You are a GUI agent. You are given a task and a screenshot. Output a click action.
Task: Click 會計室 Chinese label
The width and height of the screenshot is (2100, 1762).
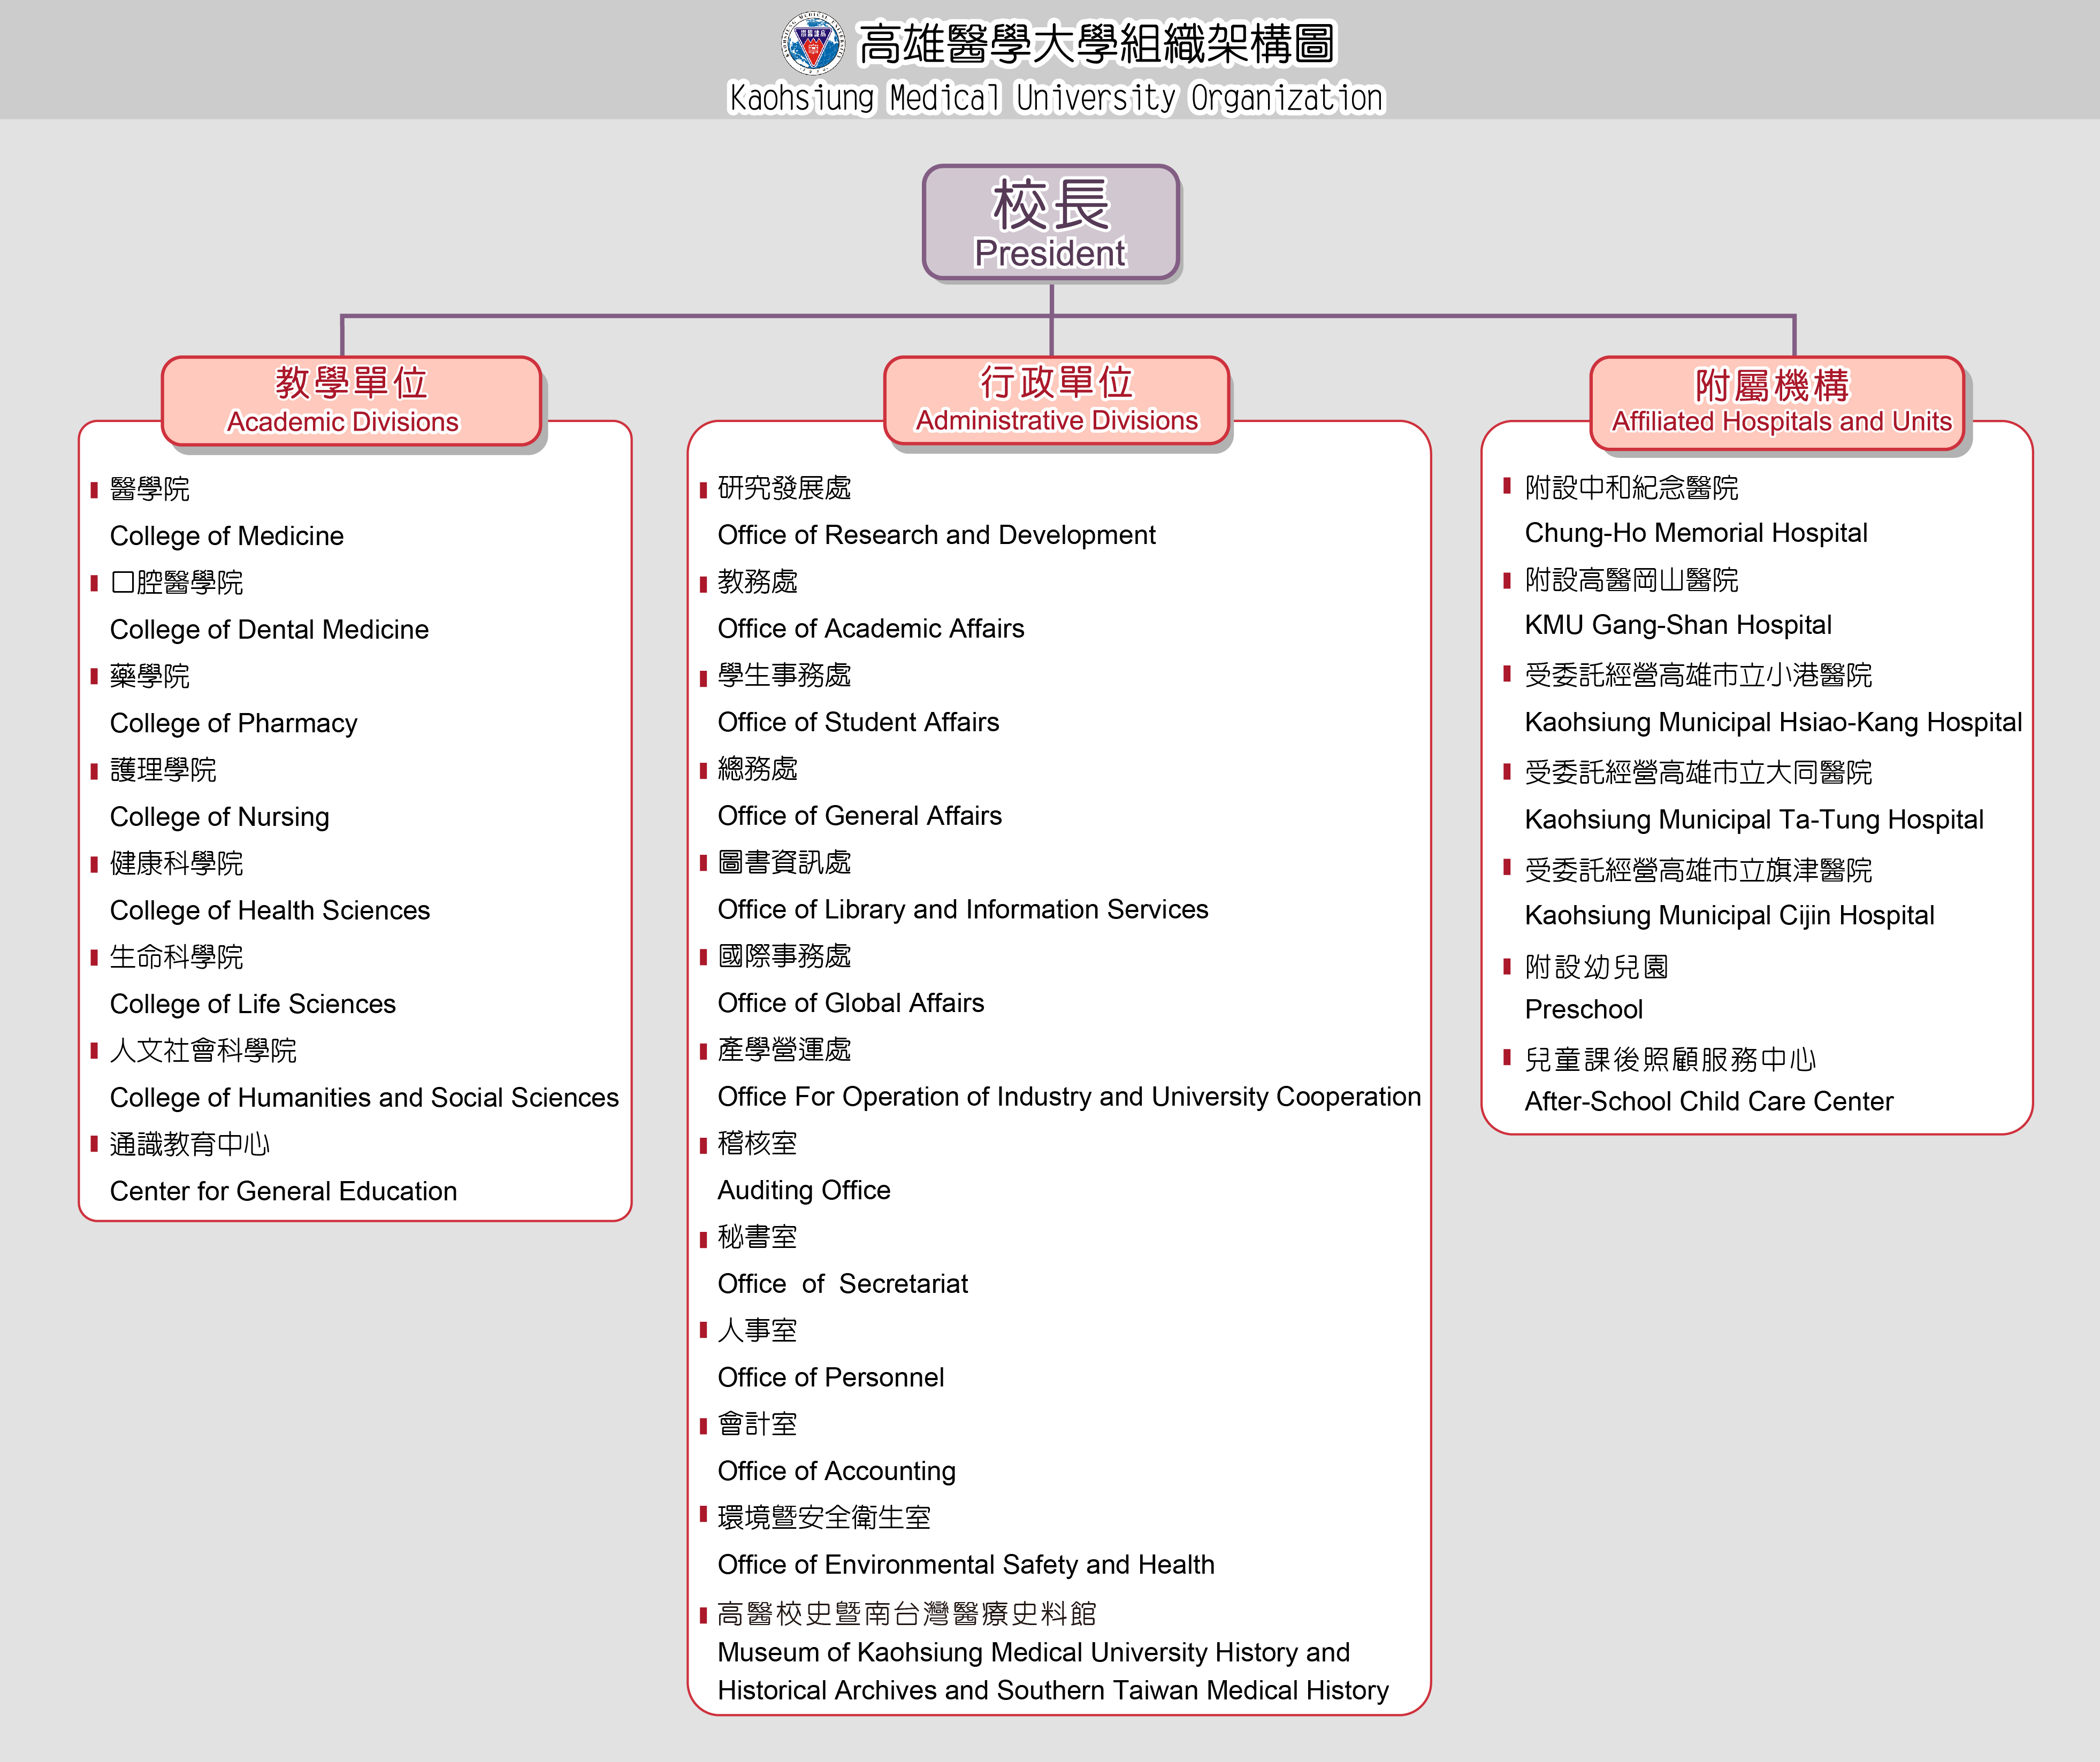pyautogui.click(x=758, y=1424)
